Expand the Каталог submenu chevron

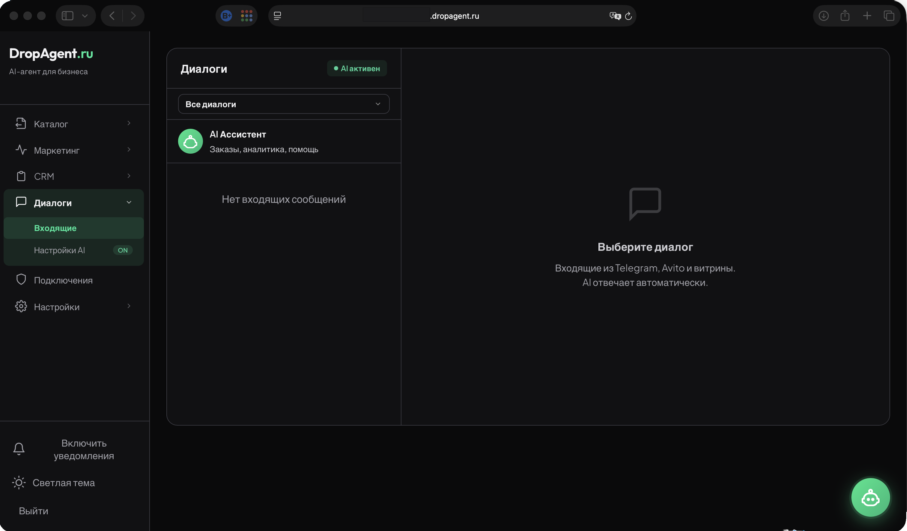[129, 124]
